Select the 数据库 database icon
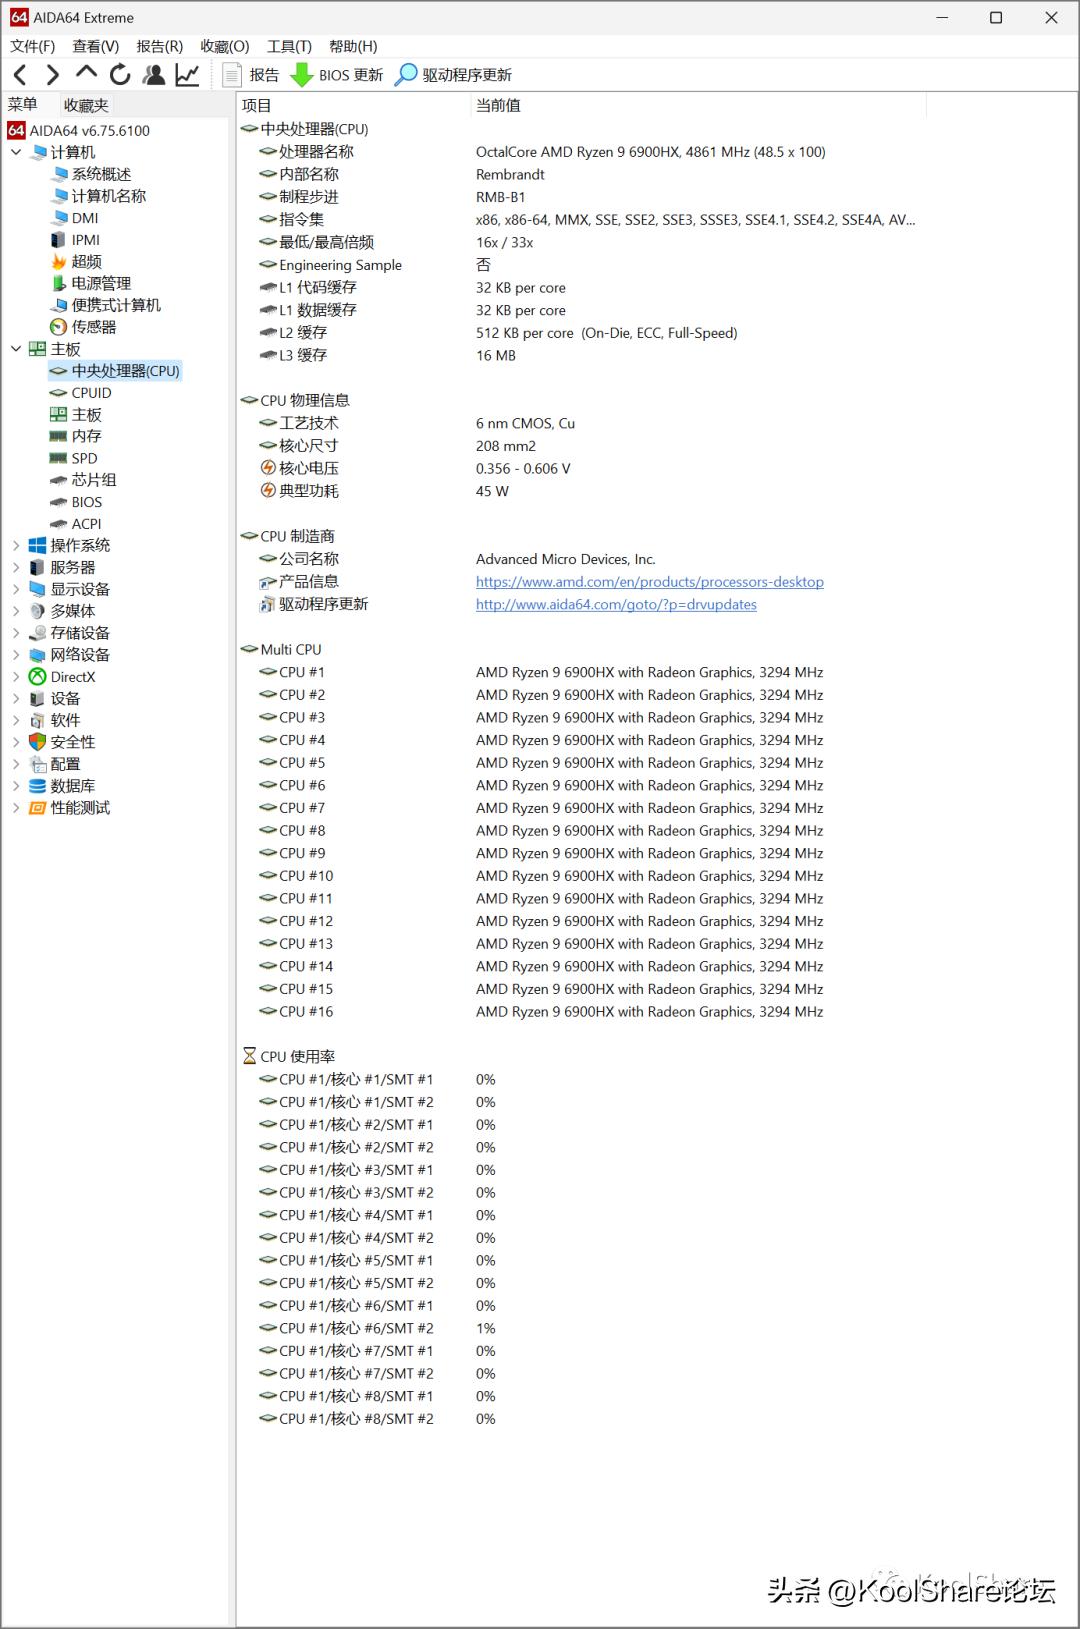The image size is (1080, 1629). (x=38, y=786)
